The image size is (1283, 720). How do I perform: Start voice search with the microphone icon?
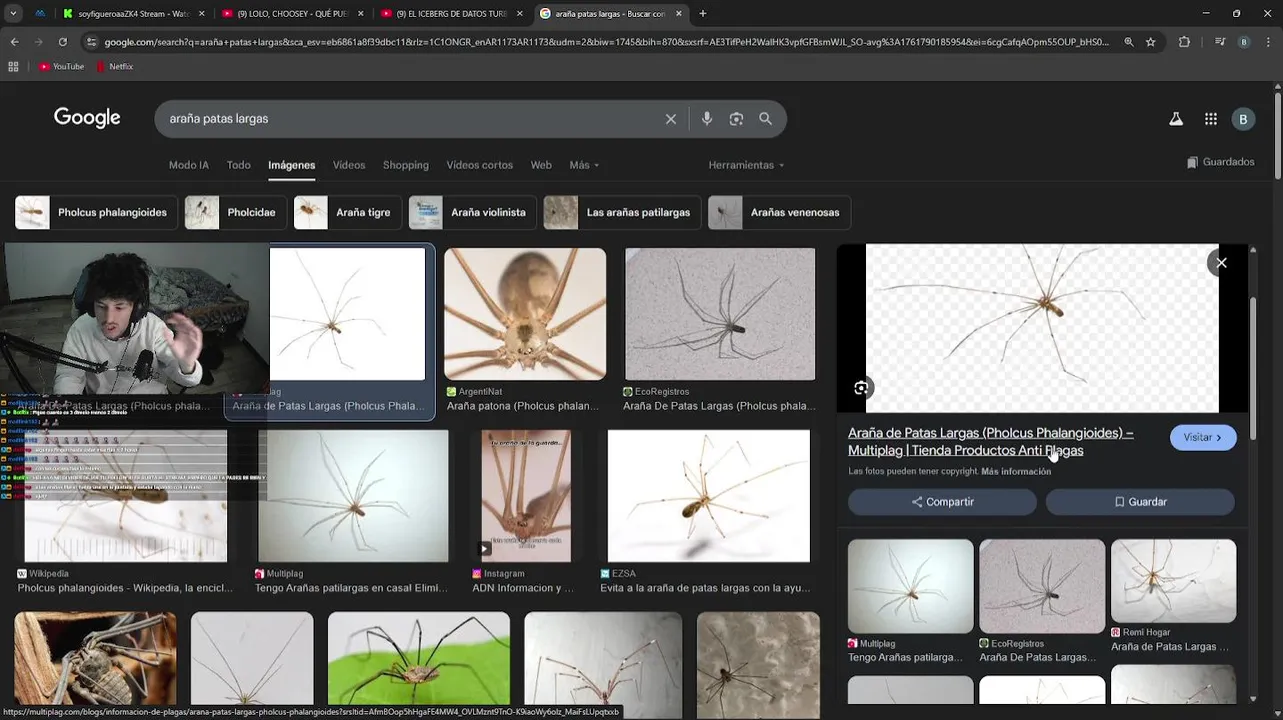click(707, 119)
